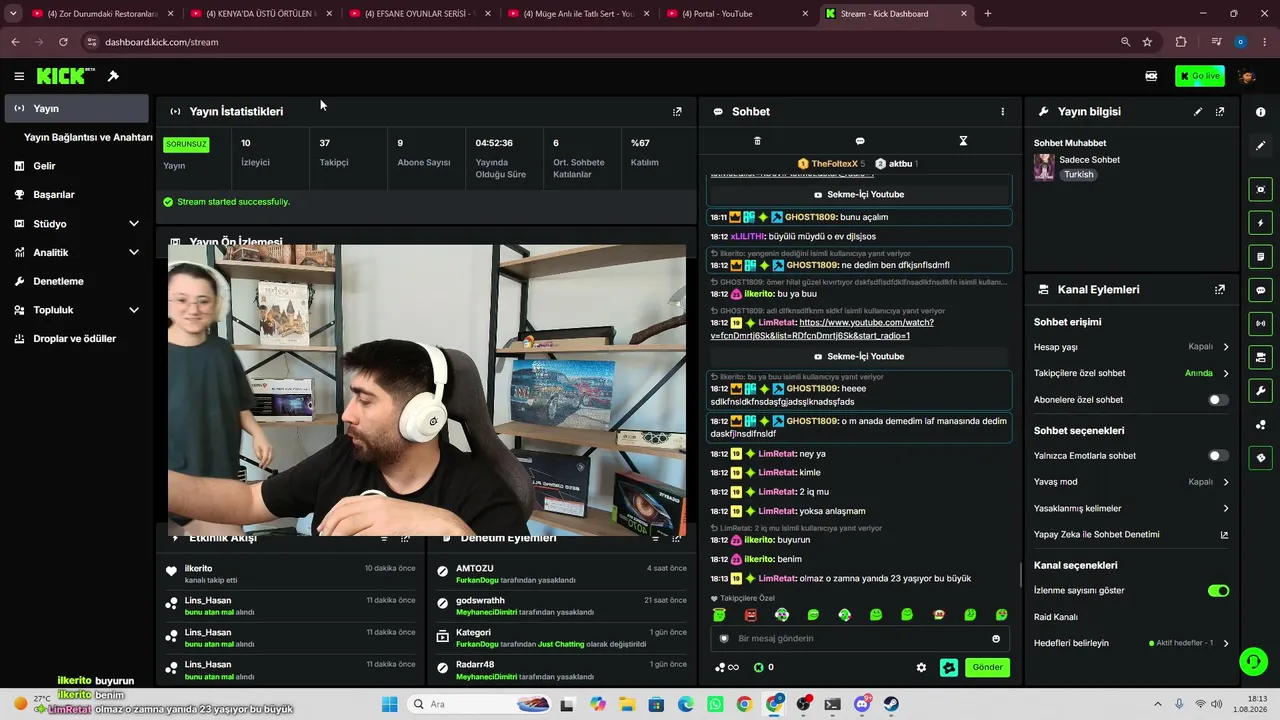Screen dimensions: 1280x720
Task: Click the ilkerito follow event in Etkinlik Akışı
Action: (x=291, y=574)
